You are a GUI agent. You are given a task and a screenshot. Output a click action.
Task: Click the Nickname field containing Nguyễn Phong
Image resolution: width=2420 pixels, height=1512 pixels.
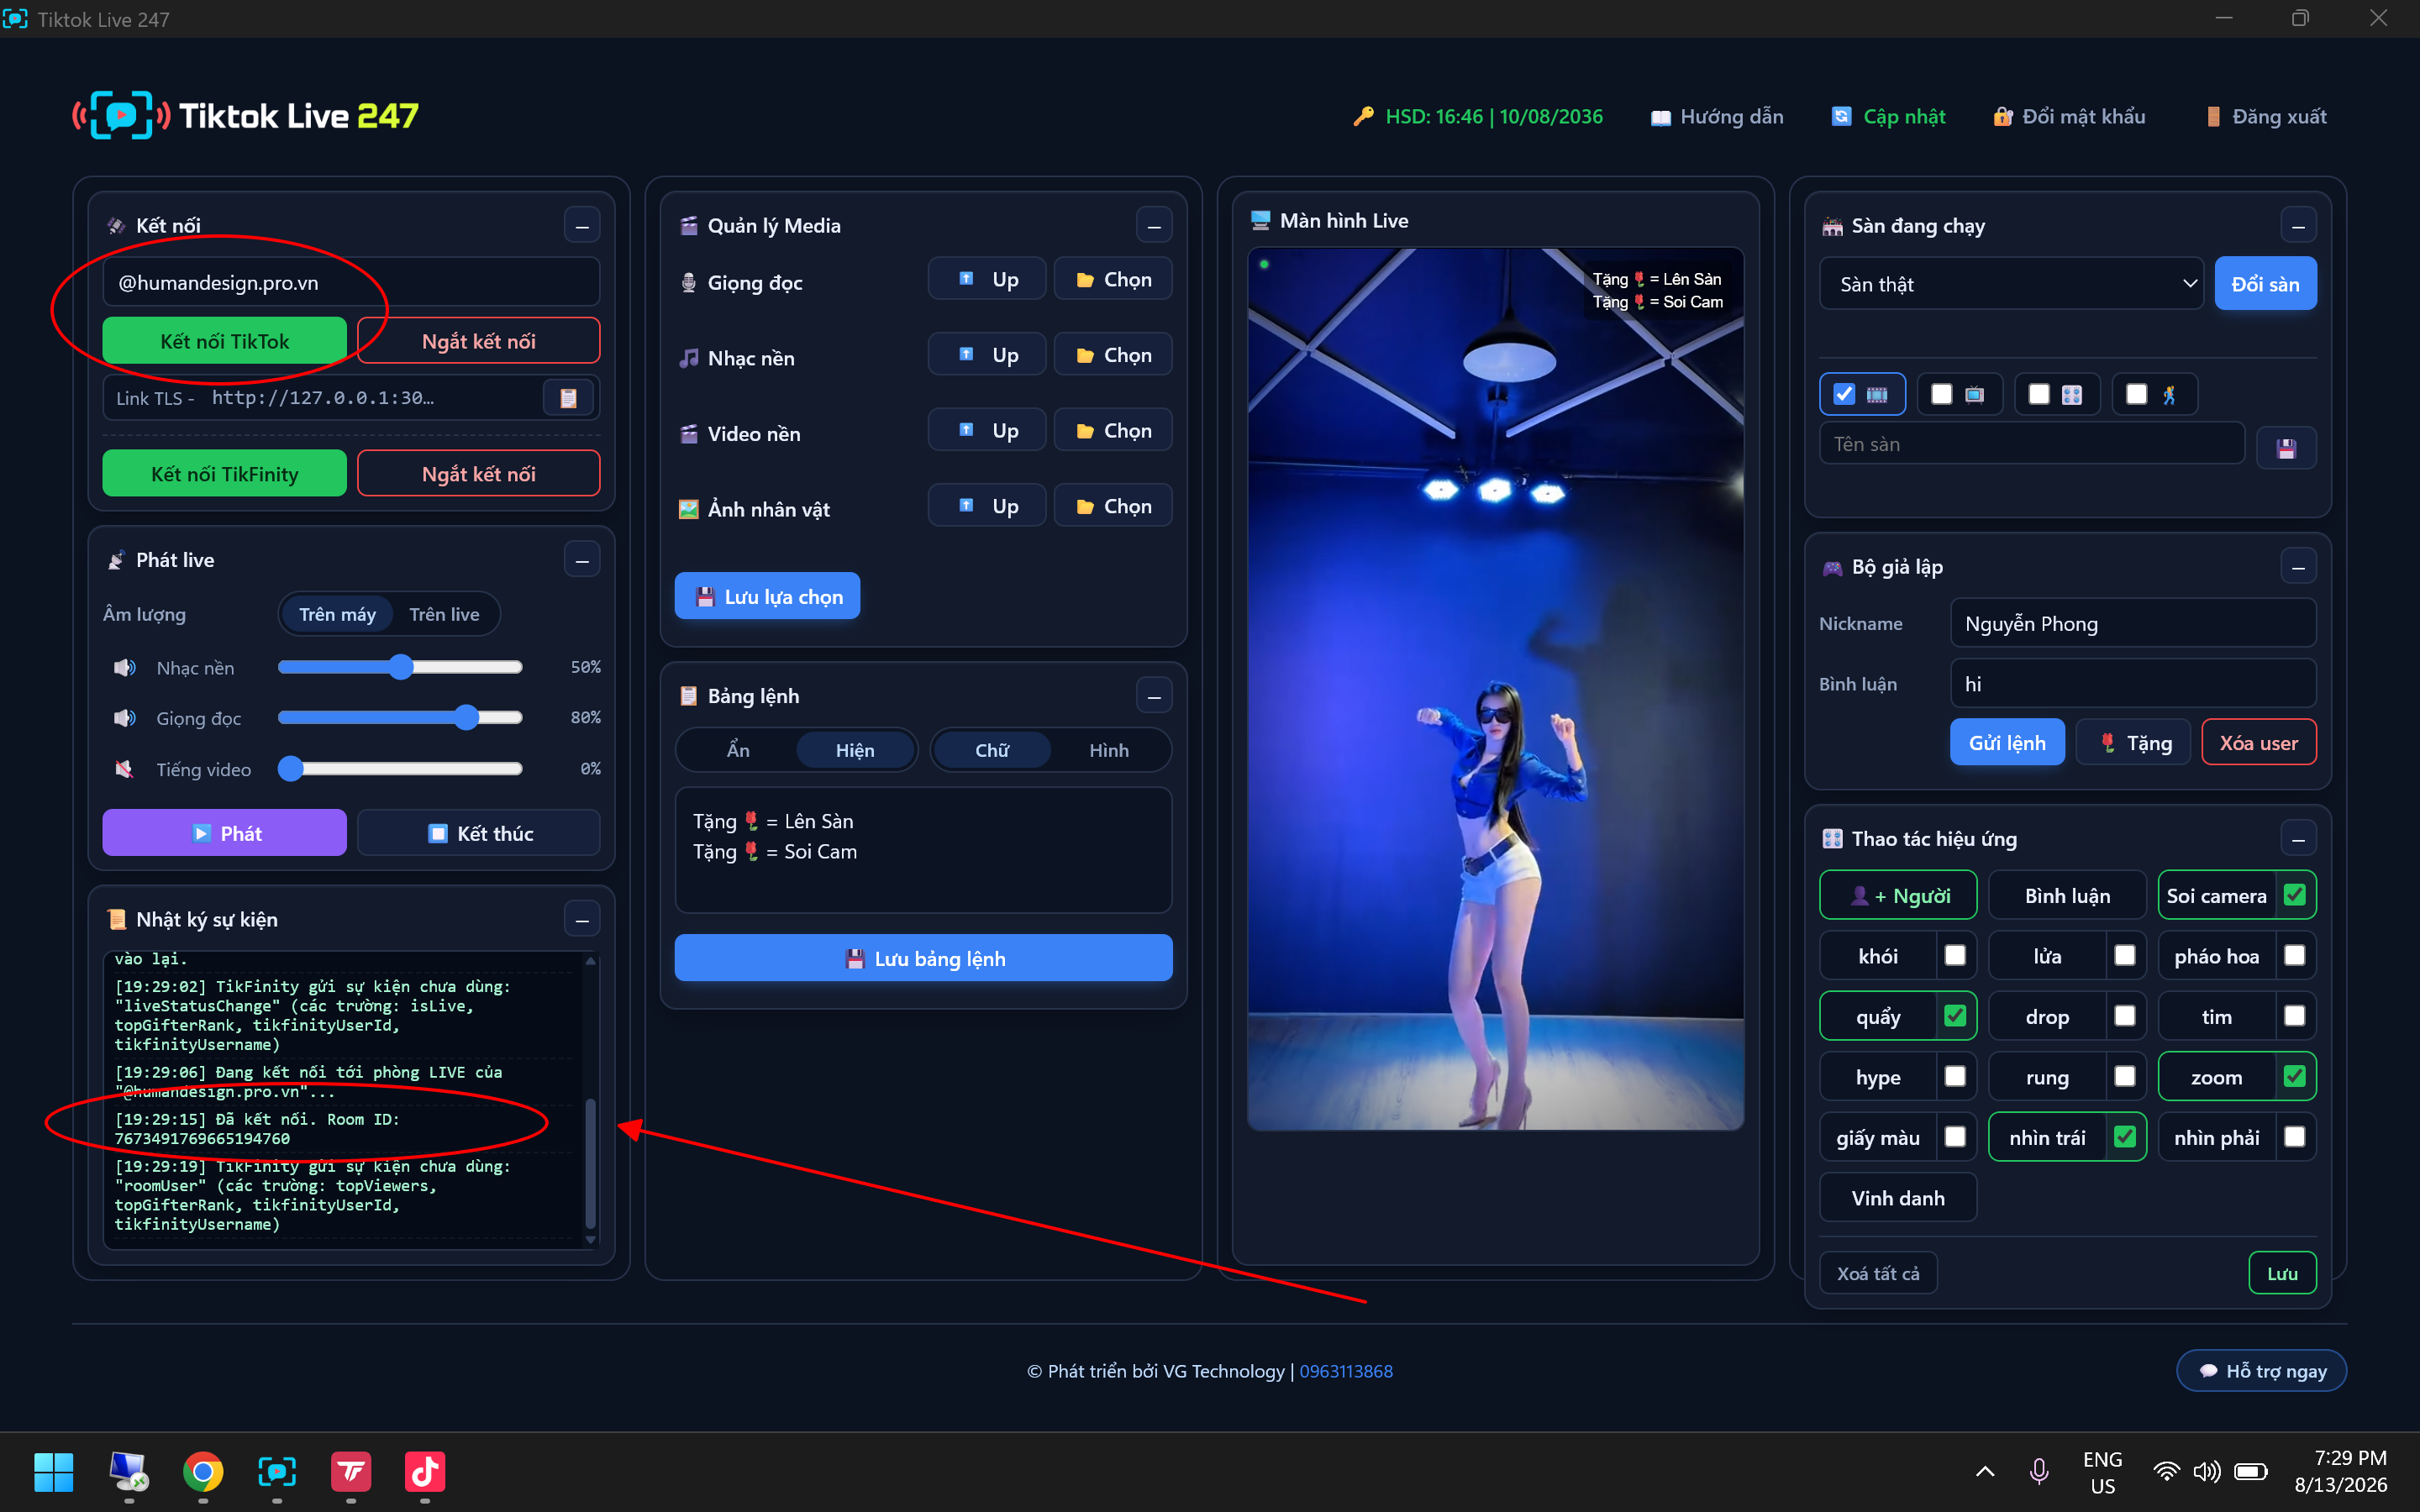(2133, 624)
